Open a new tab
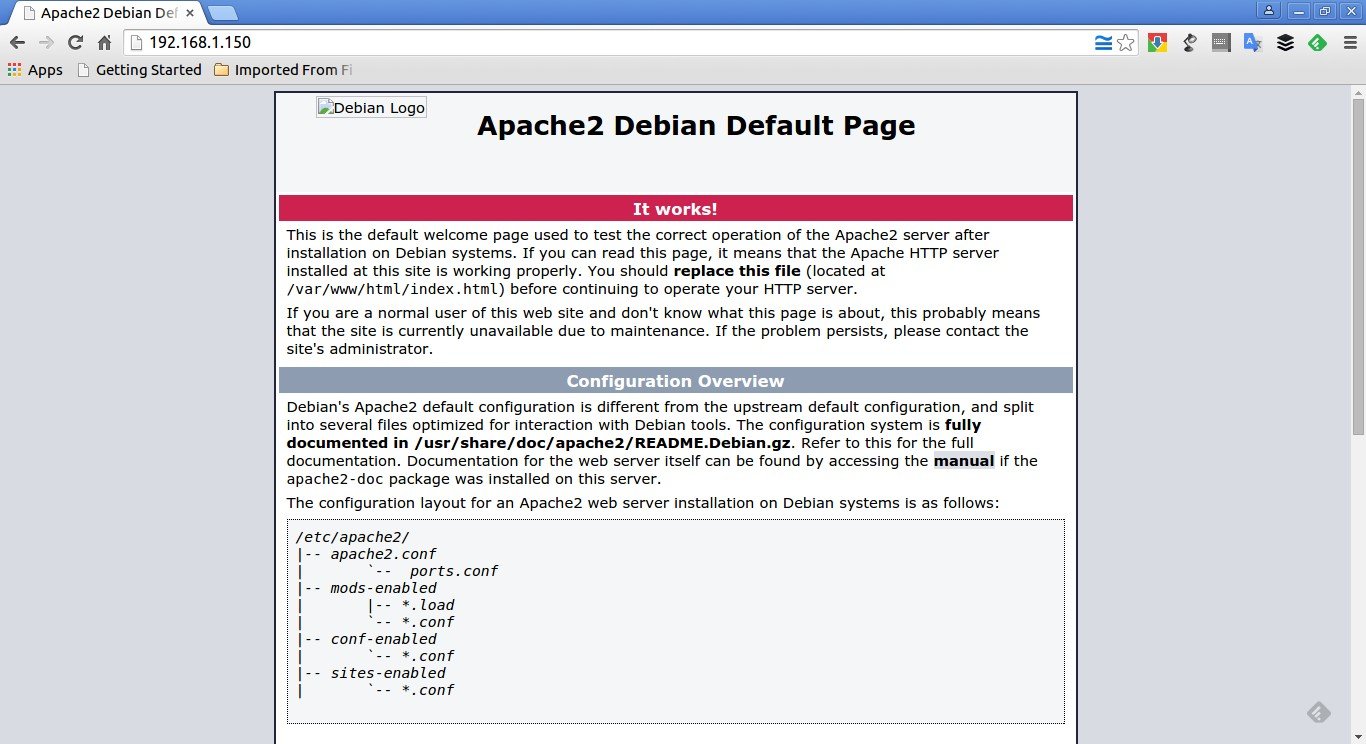 click(x=223, y=14)
